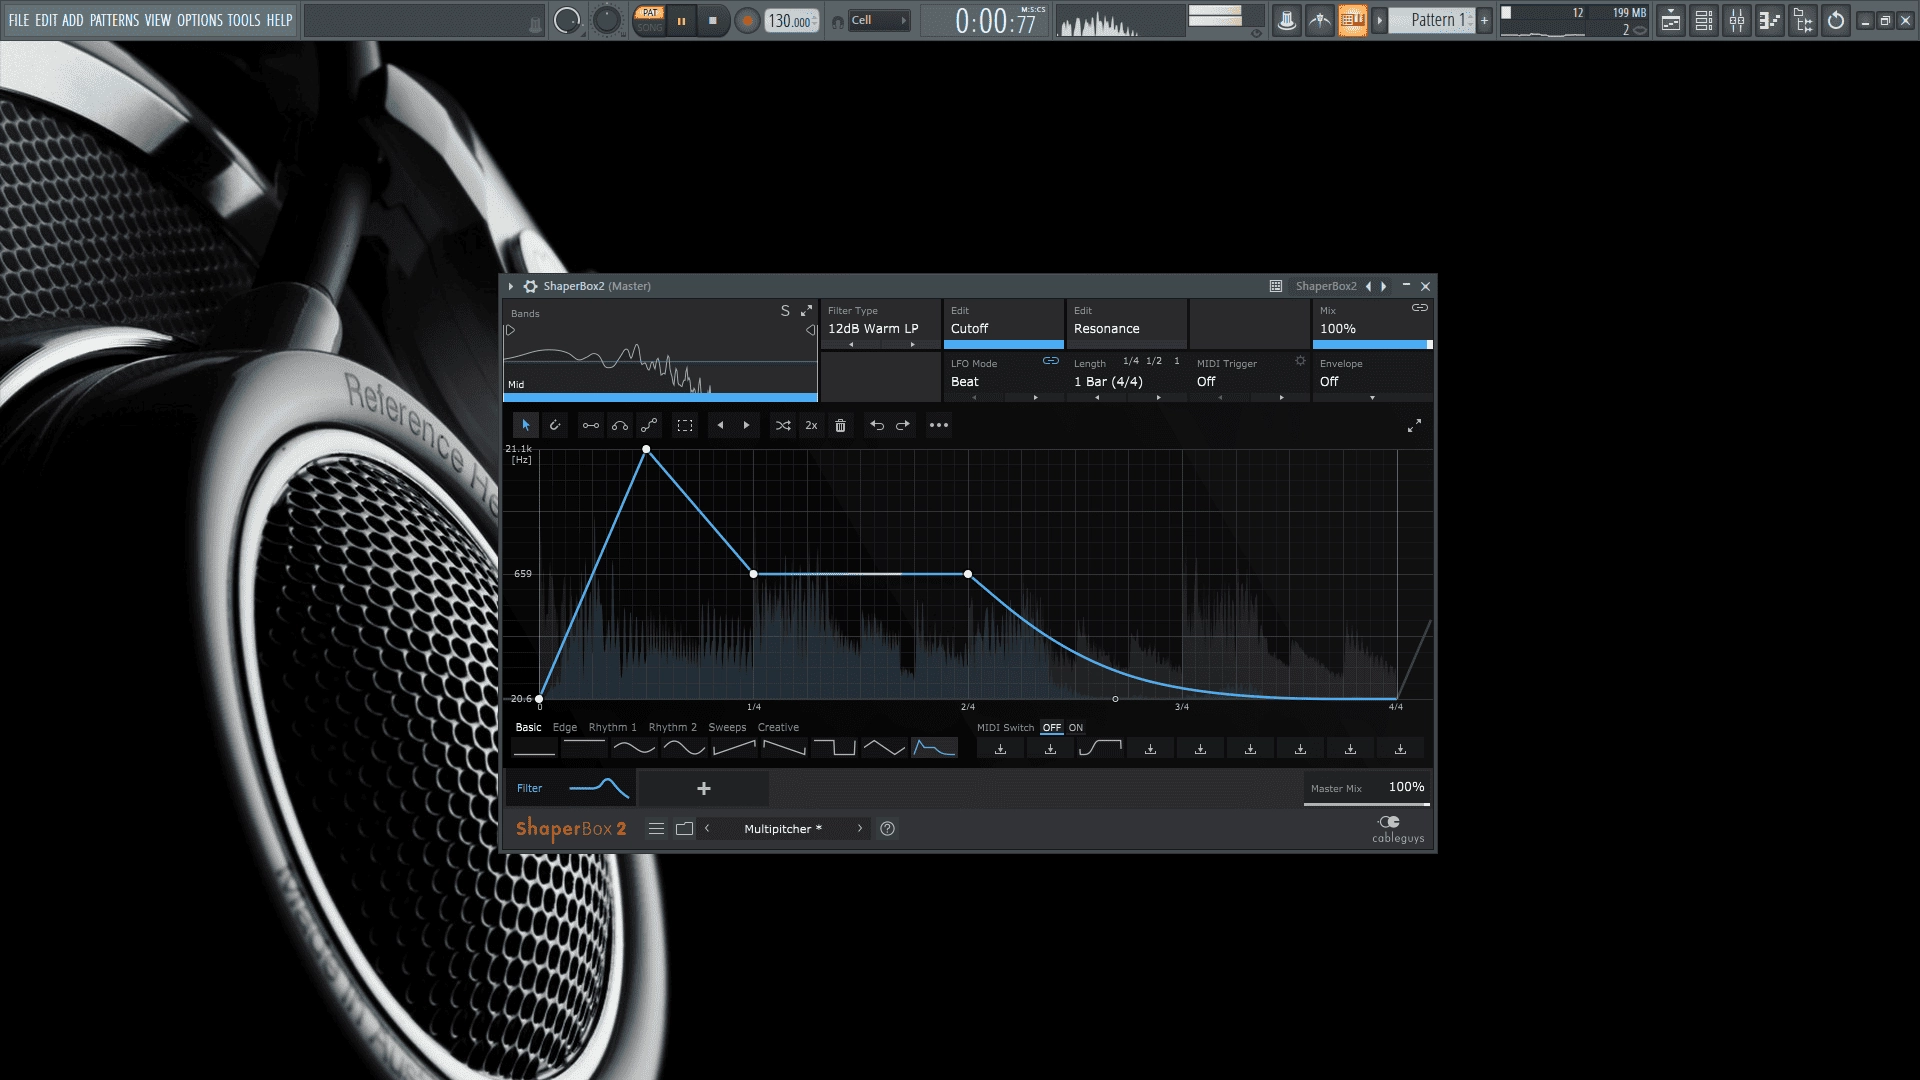This screenshot has height=1080, width=1920.
Task: Next Filter Type arrow
Action: pos(912,345)
